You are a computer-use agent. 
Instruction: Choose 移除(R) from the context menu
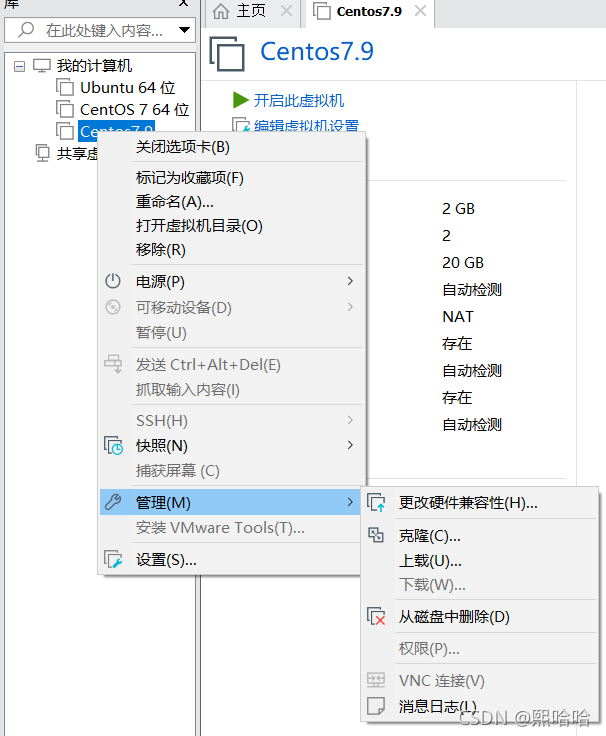(161, 250)
